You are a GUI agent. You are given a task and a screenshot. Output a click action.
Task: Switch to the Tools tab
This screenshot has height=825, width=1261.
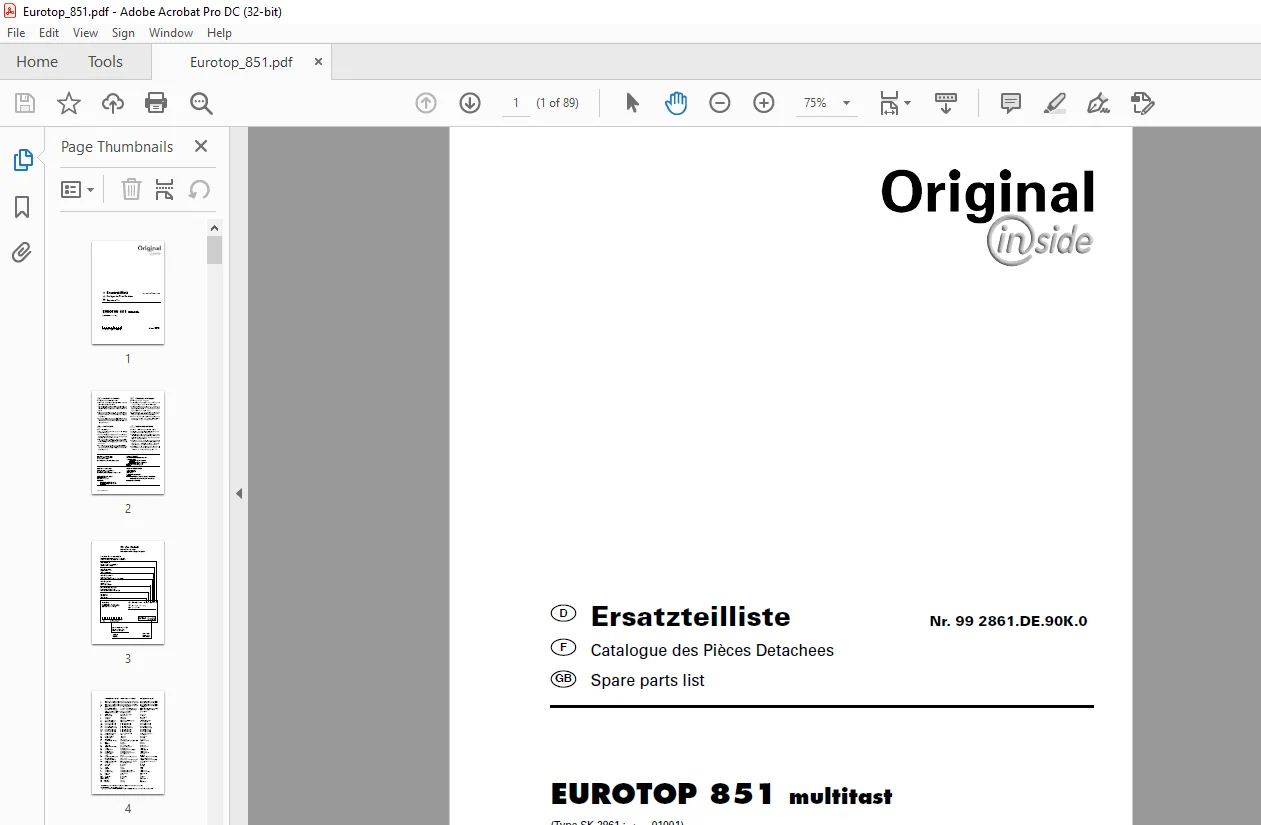[x=105, y=62]
